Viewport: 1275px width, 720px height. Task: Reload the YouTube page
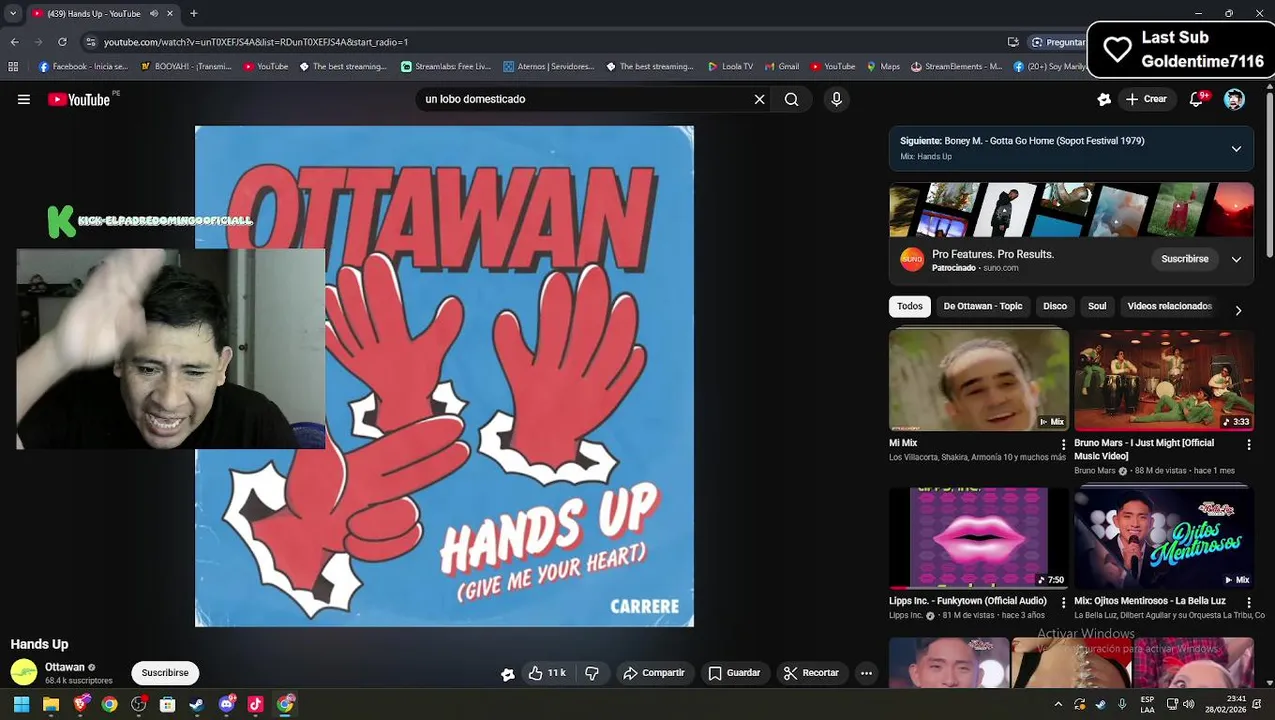click(x=62, y=42)
